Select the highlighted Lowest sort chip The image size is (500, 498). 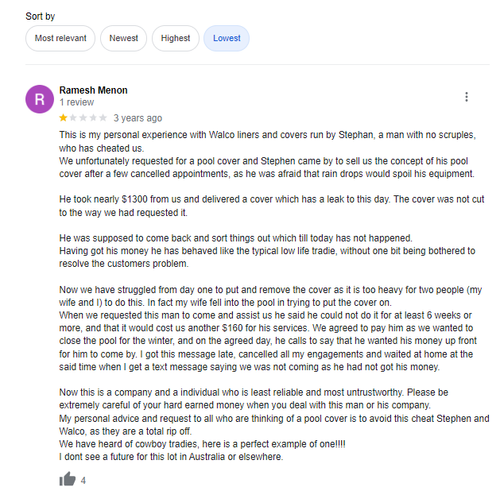tap(227, 38)
